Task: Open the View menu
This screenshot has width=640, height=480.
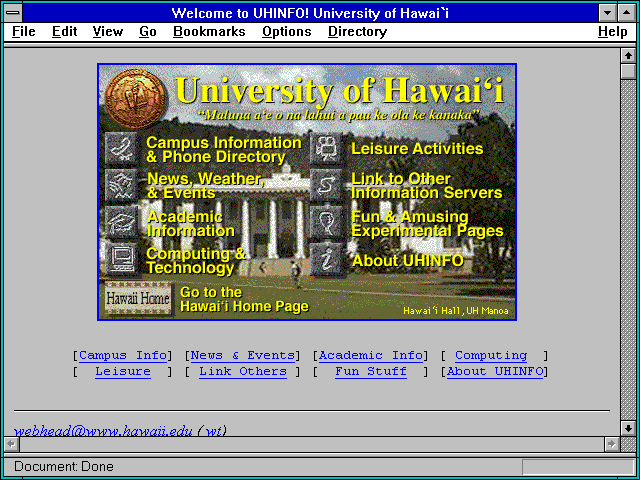Action: tap(107, 31)
